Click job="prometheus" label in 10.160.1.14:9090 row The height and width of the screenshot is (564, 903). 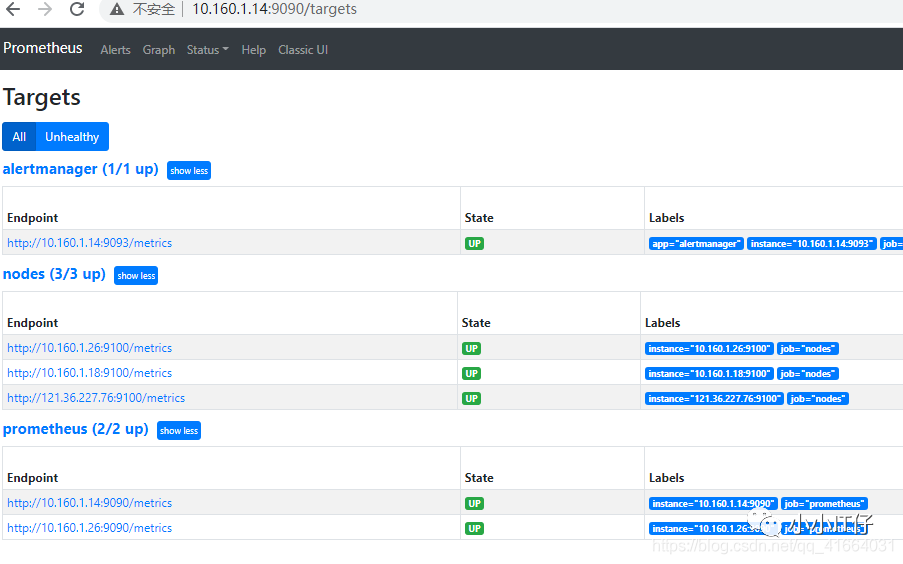[824, 504]
